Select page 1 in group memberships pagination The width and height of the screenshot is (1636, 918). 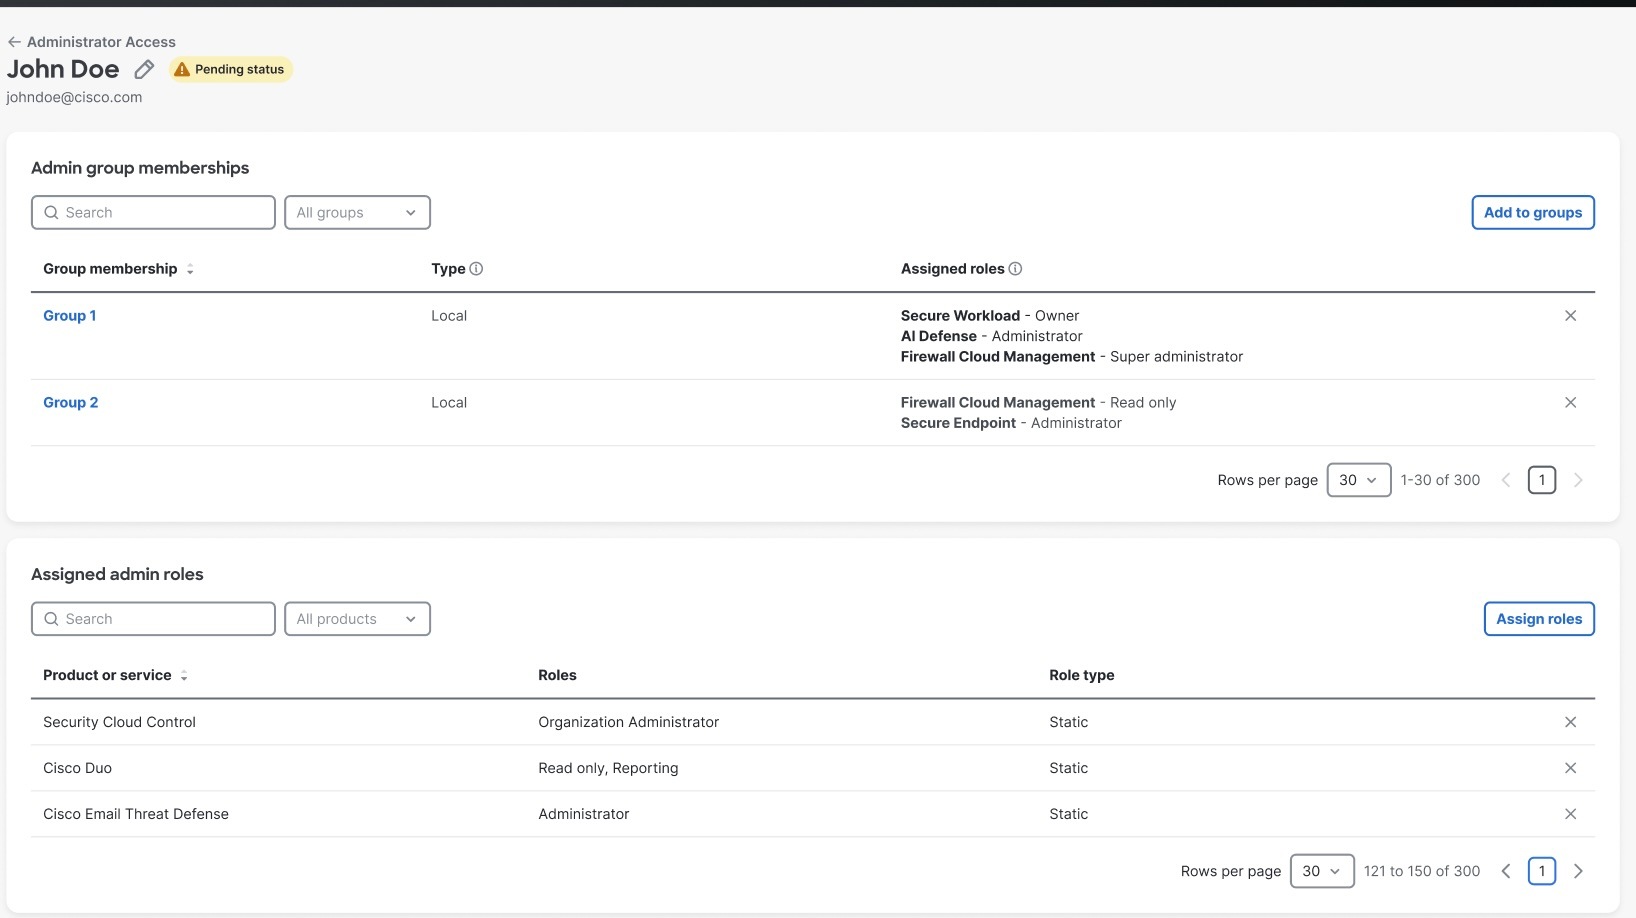[1542, 480]
